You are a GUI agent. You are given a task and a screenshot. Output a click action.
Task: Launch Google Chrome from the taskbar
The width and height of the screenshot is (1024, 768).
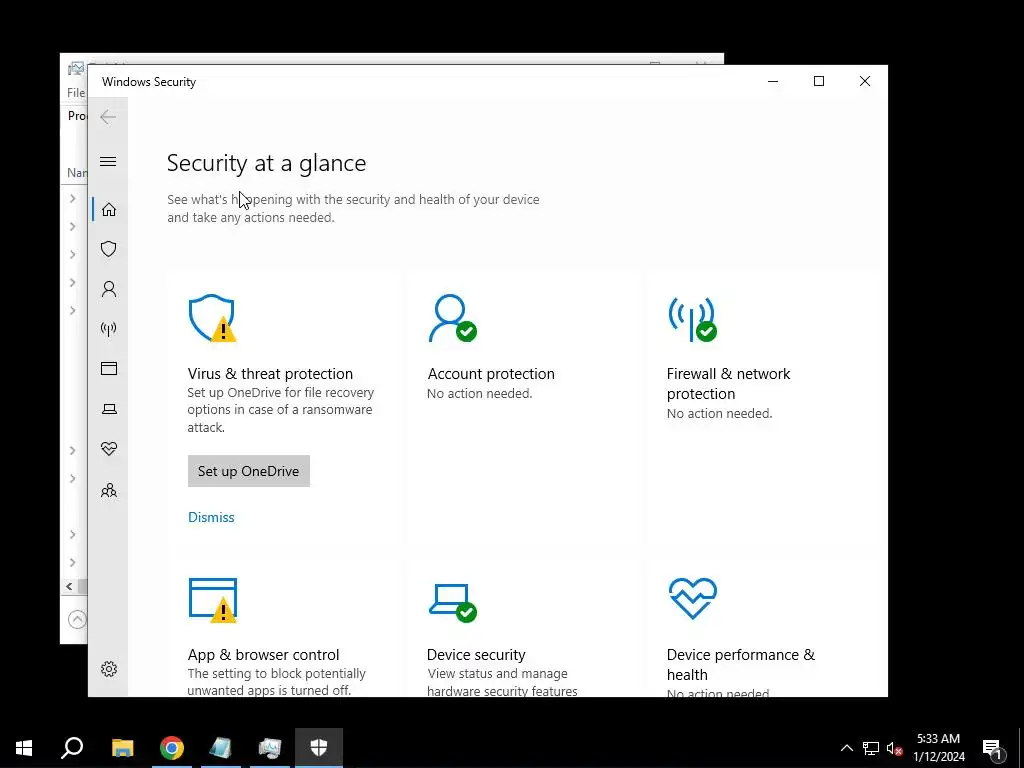click(x=172, y=748)
